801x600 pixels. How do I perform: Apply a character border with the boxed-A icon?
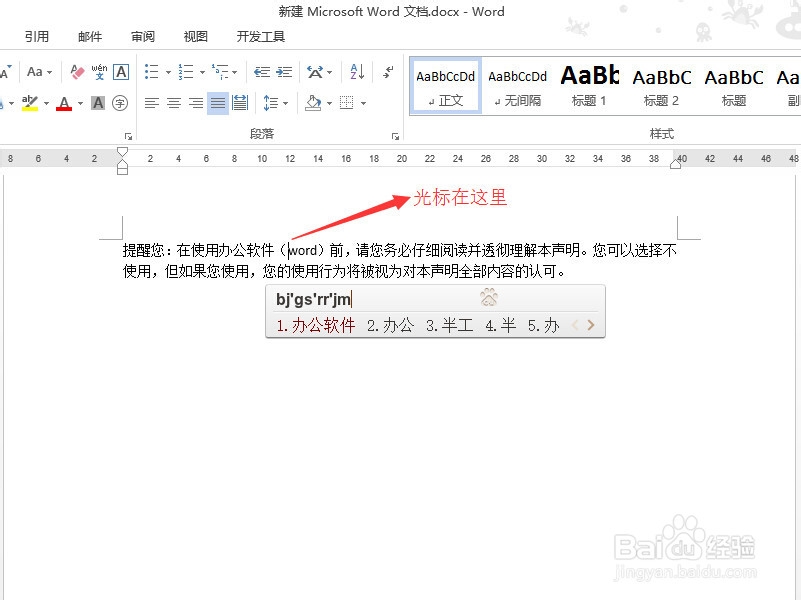tap(120, 71)
